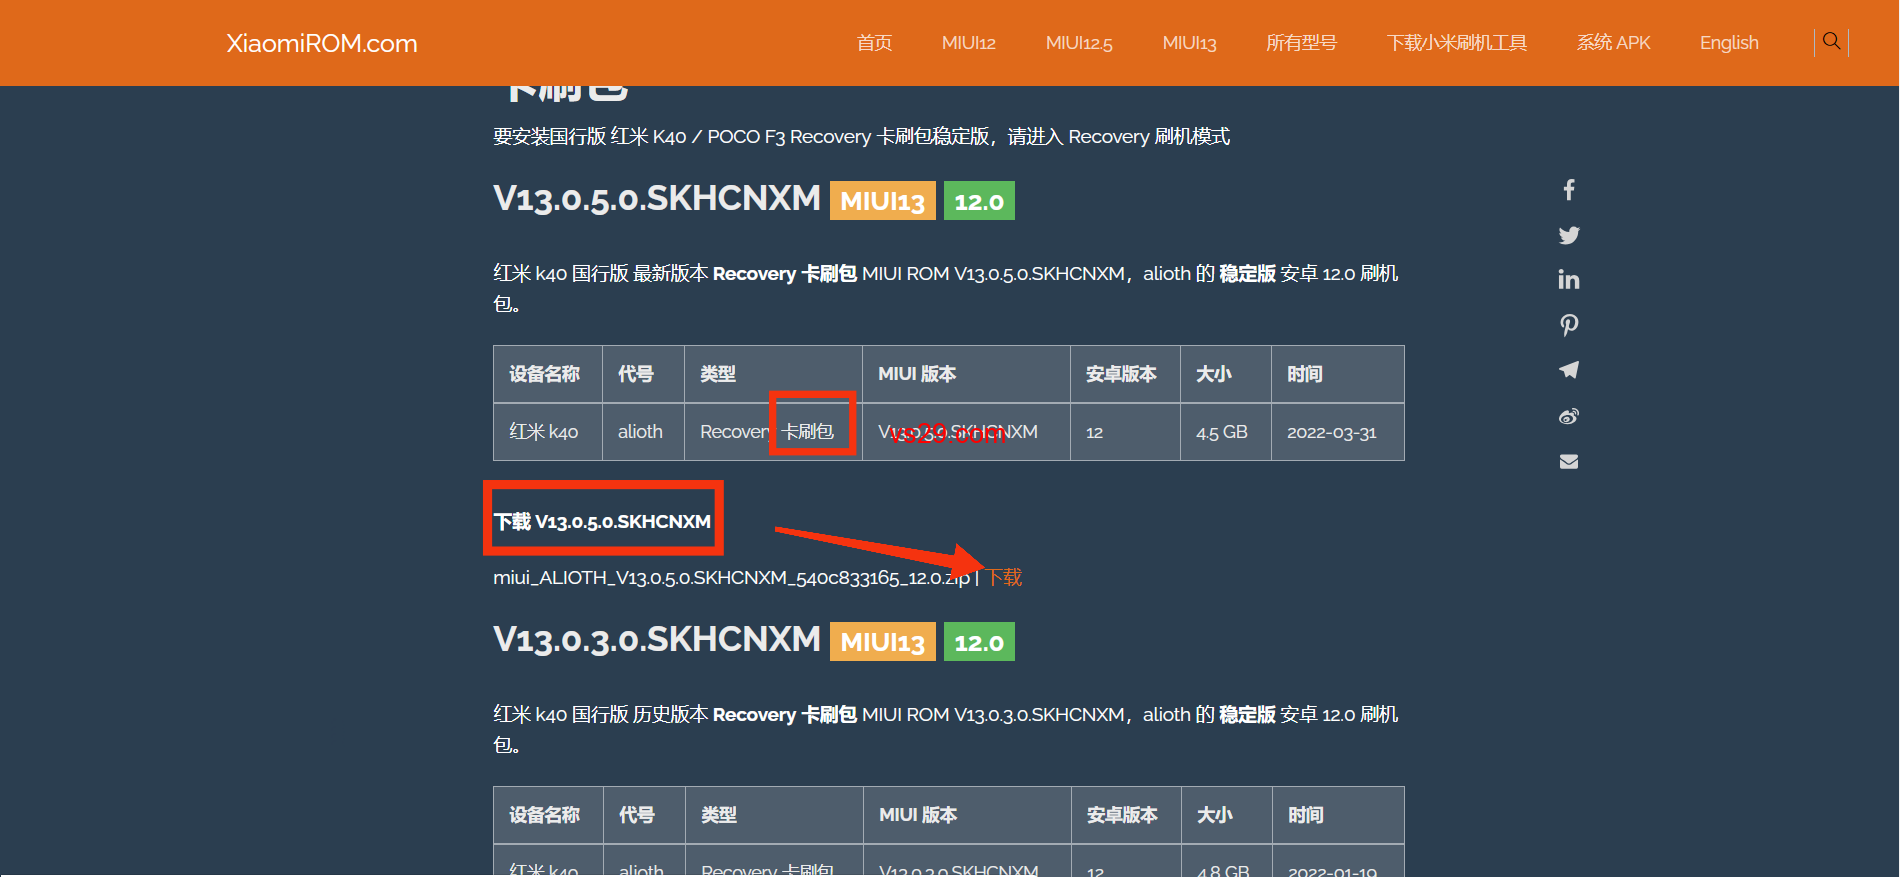Click the 安卓版本 header in first table
Screen dimensions: 1900x877
tap(1125, 374)
